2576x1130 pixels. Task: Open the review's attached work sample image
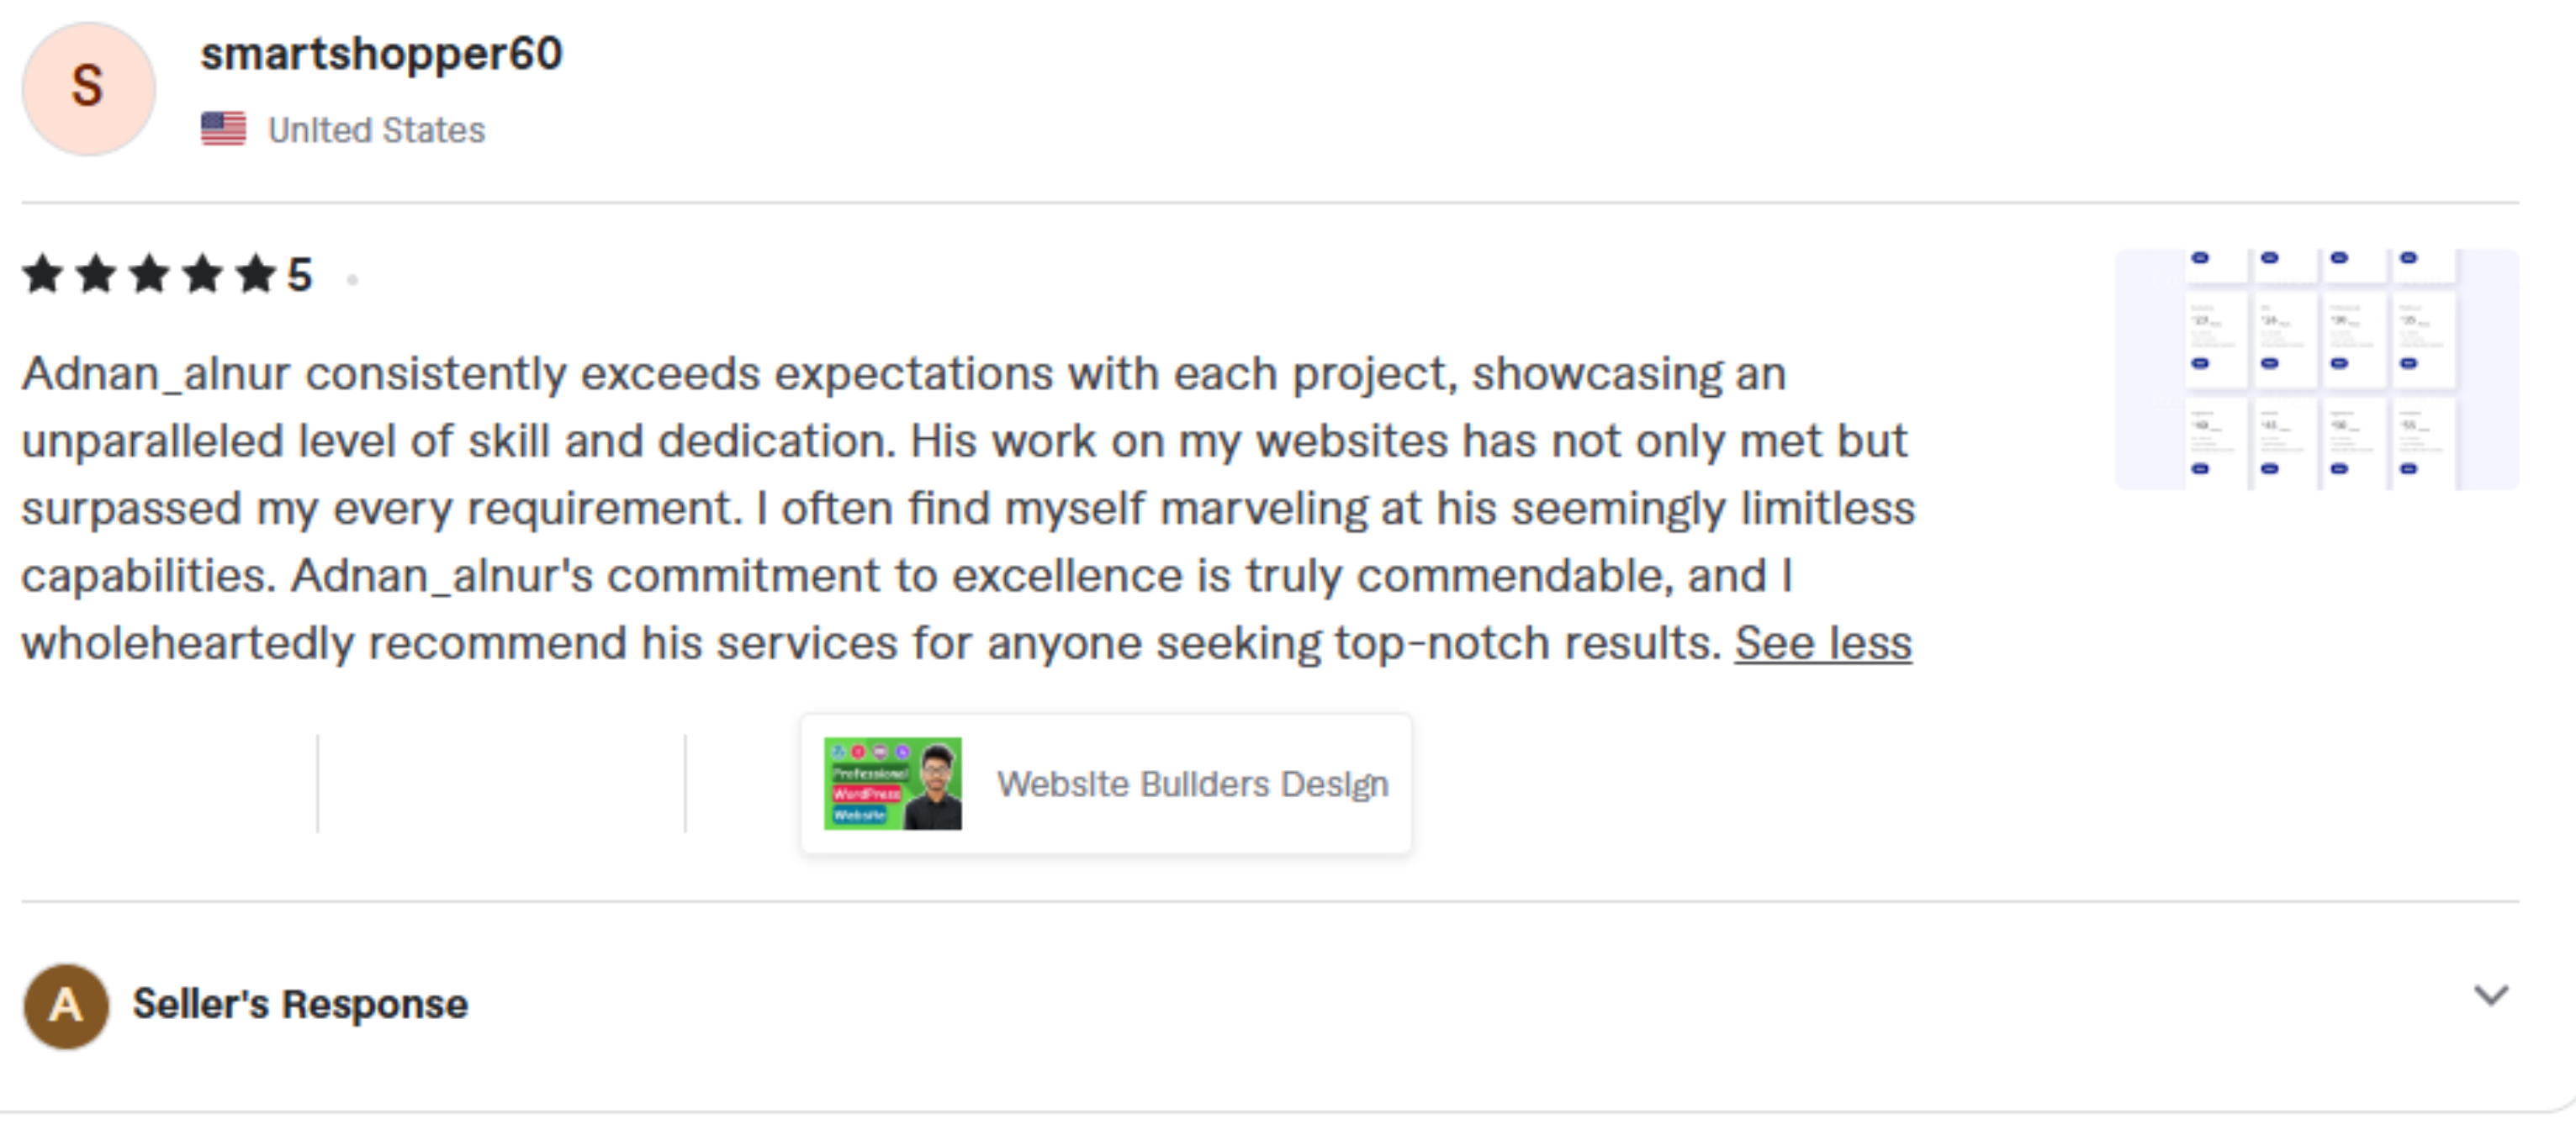pyautogui.click(x=2316, y=369)
